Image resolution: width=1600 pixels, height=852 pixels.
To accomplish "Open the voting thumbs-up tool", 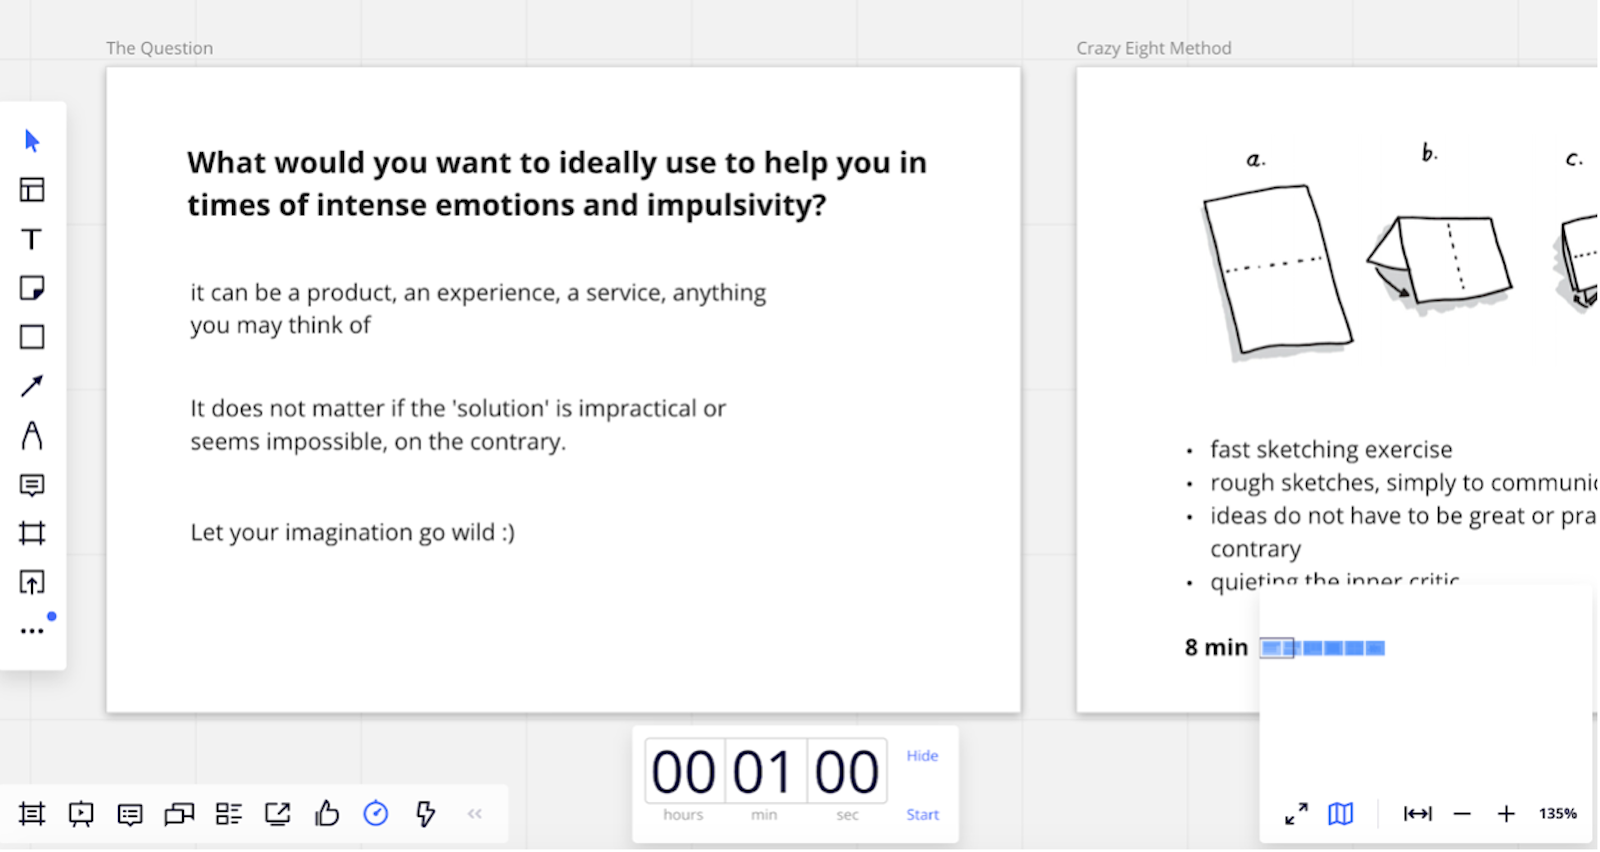I will [327, 814].
